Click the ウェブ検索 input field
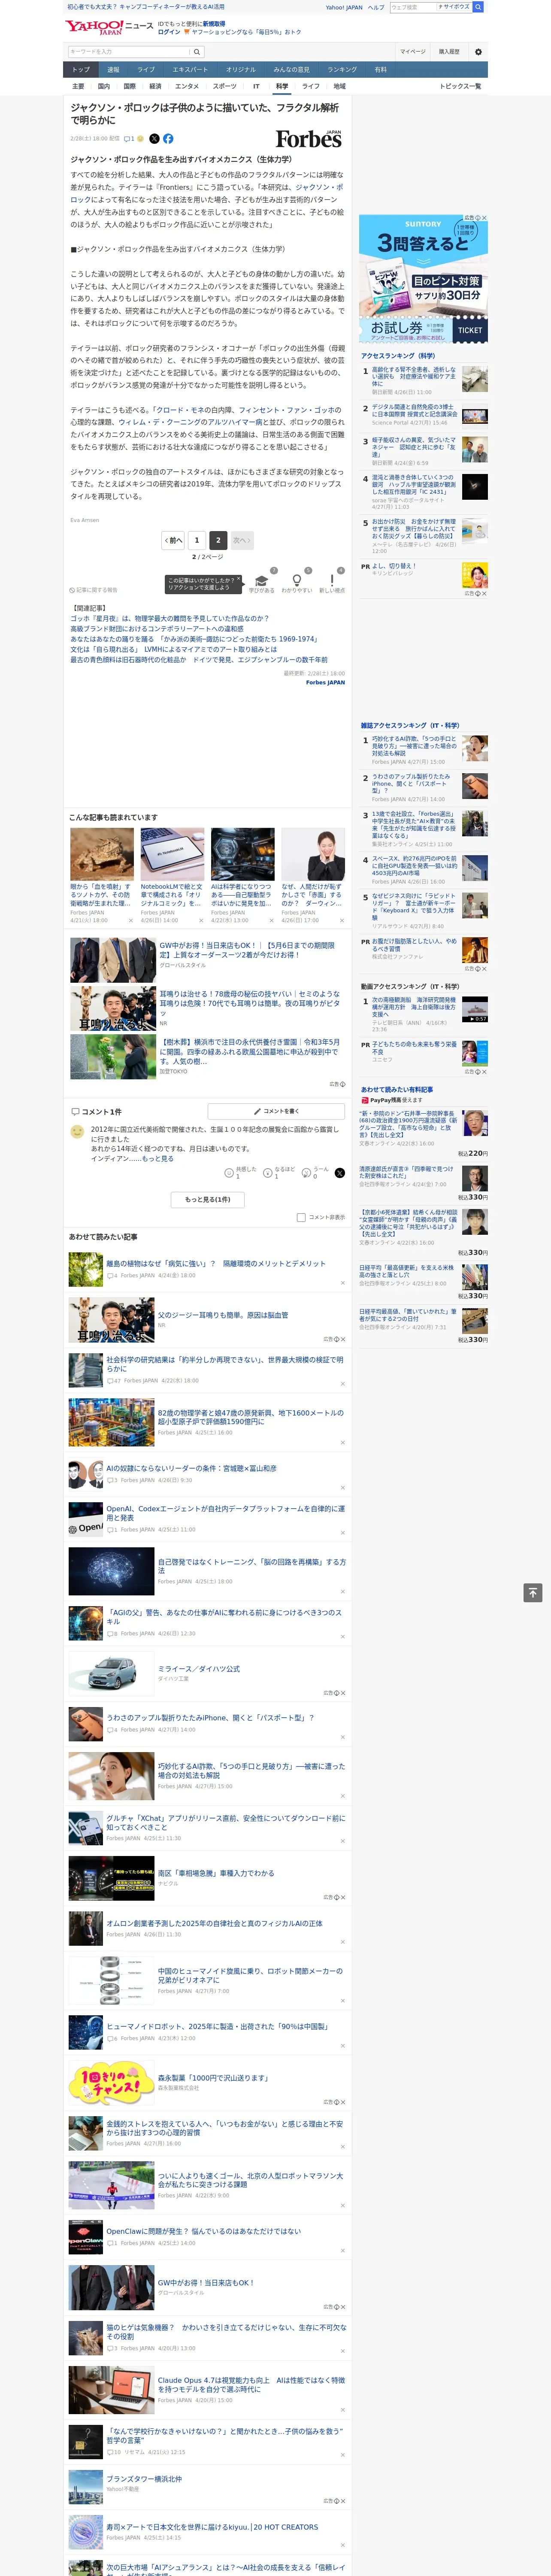551x2576 pixels. pos(412,7)
